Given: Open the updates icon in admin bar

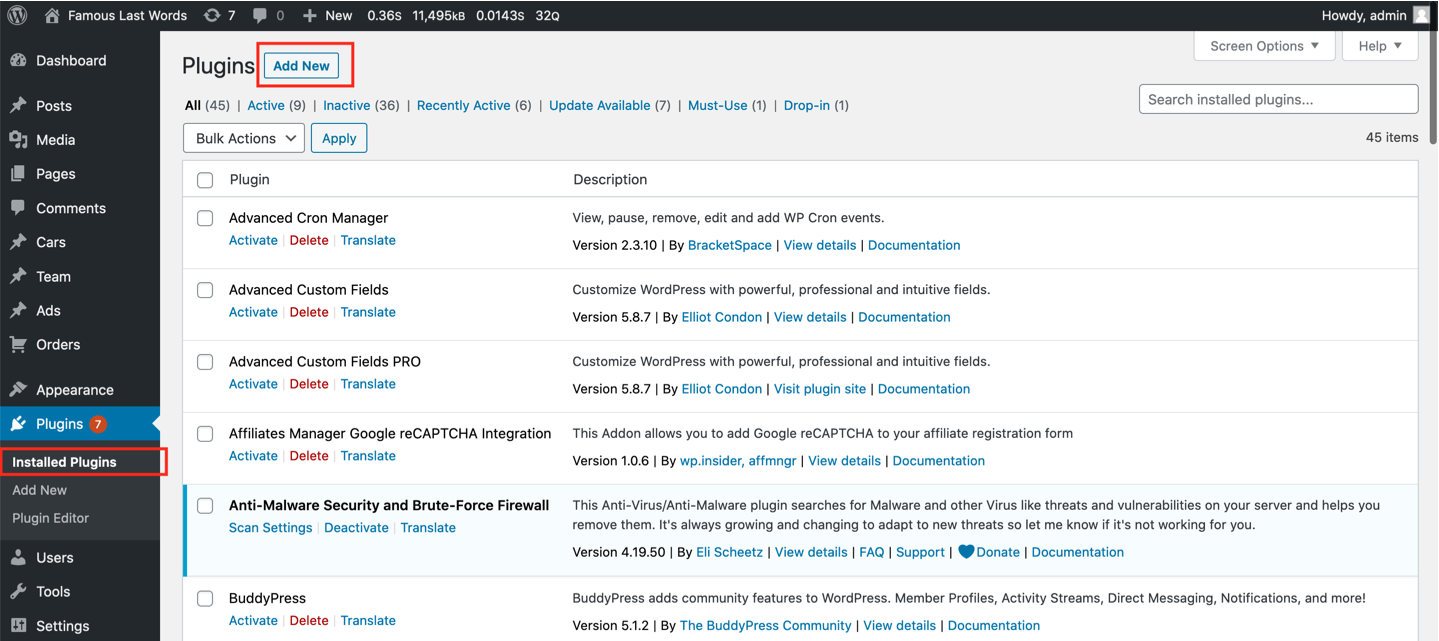Looking at the screenshot, I should 212,15.
